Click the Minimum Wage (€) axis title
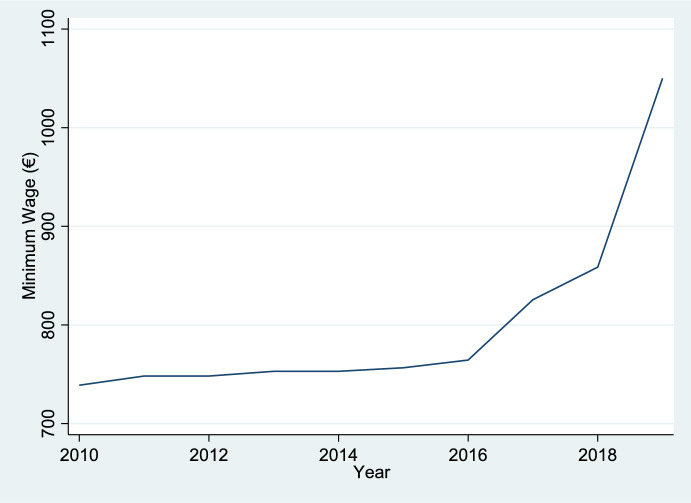Screen dimensions: 691x503 30,226
